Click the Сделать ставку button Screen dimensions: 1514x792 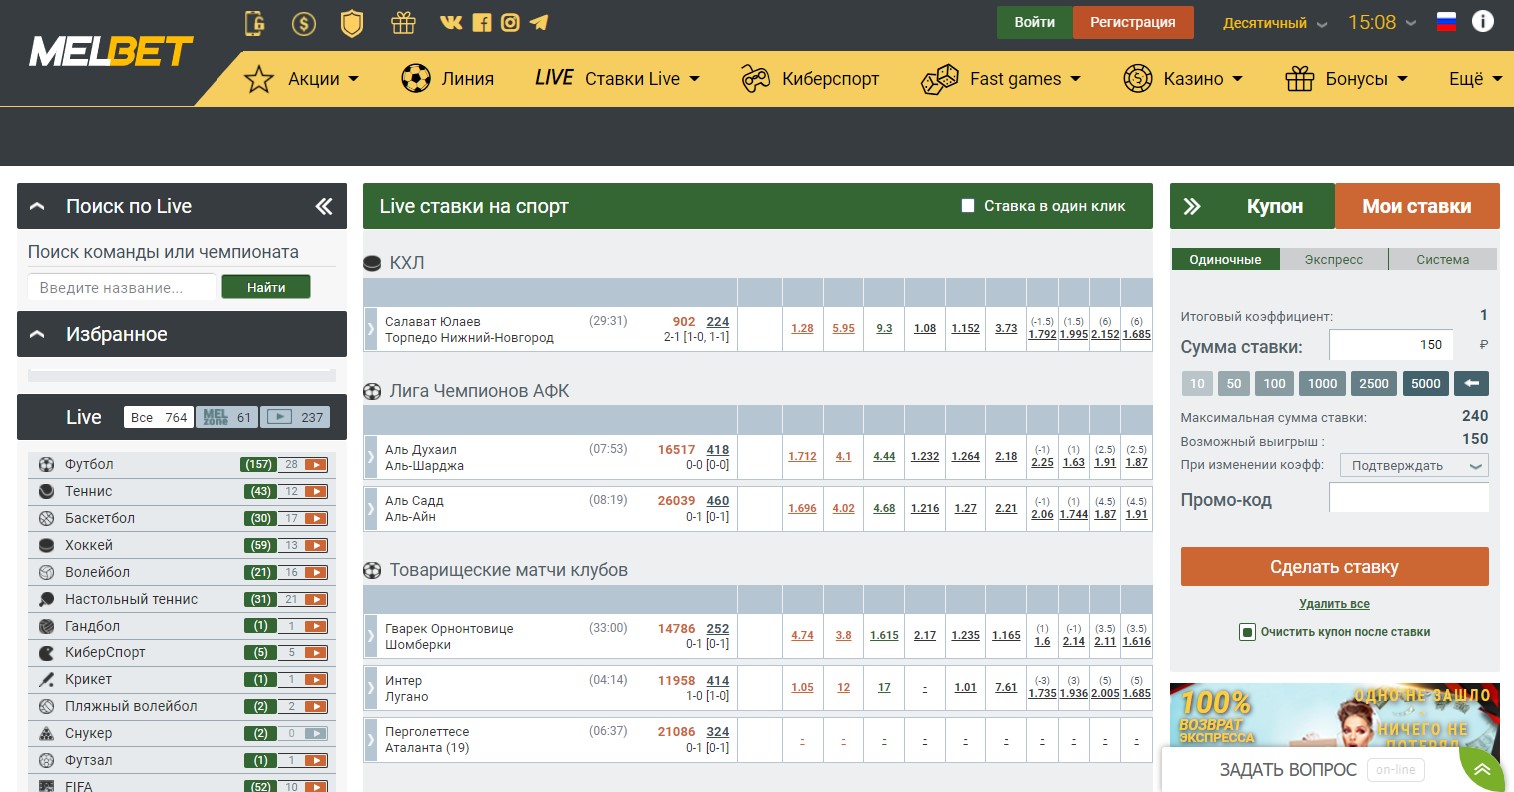point(1334,567)
